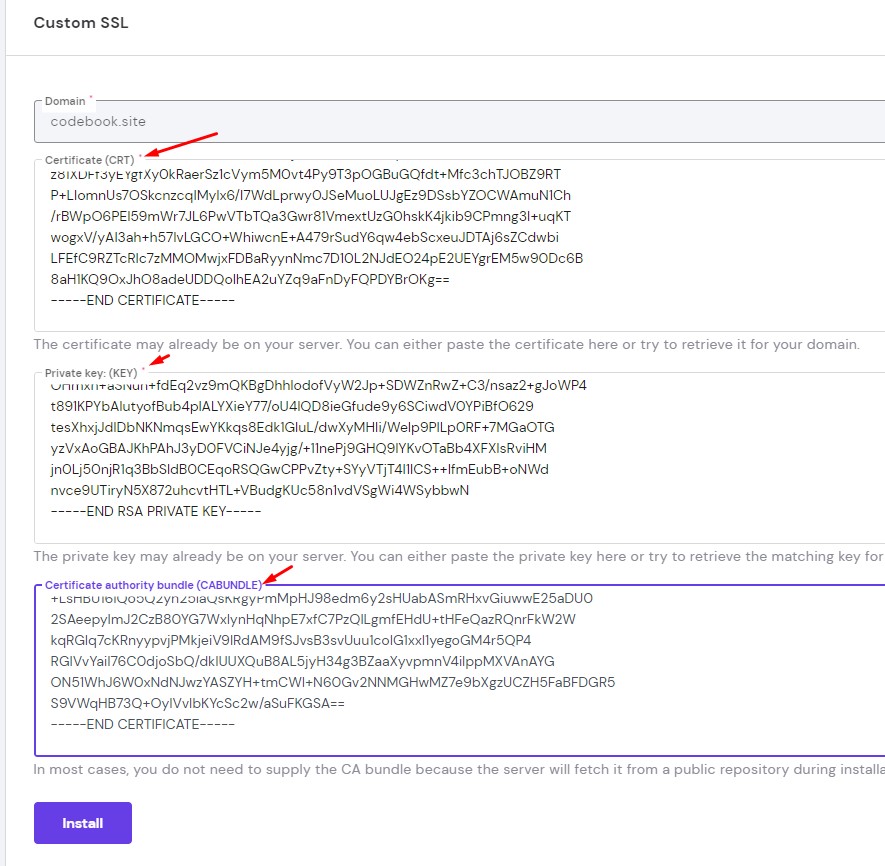
Task: Click the key line starting t891KPYbAlutyofBub4
Action: point(292,406)
